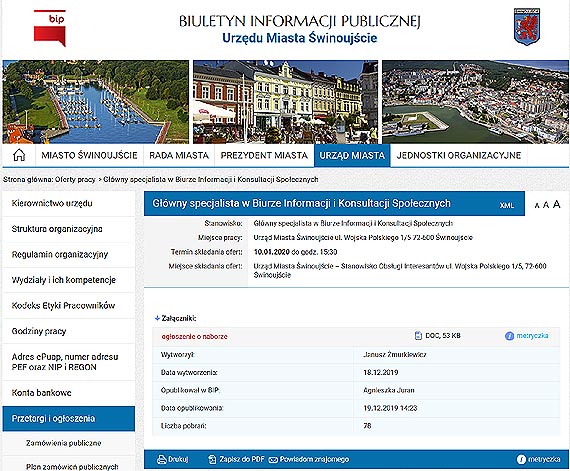Click info icon beside attachment metryczka

(x=509, y=336)
